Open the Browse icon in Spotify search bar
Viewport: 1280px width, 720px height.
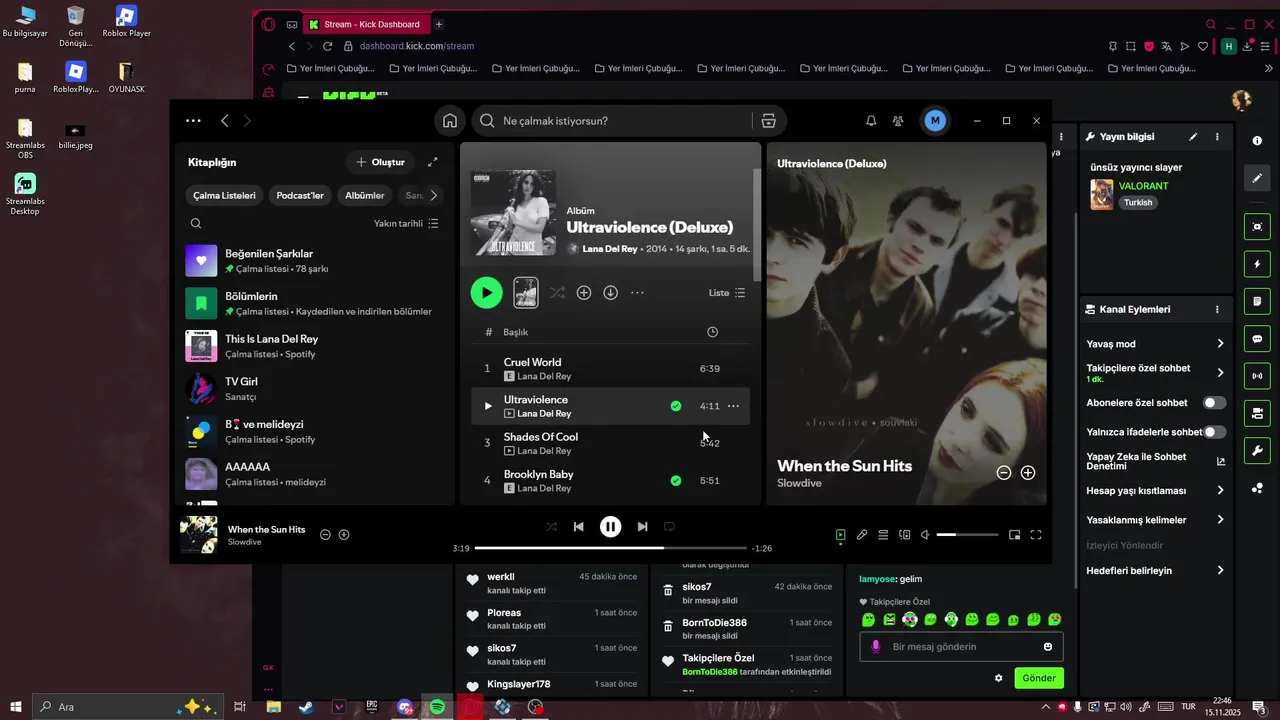click(768, 121)
